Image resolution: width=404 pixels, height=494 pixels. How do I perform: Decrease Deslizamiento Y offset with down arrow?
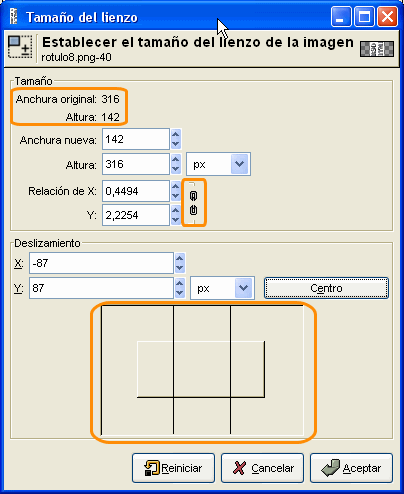pos(180,293)
